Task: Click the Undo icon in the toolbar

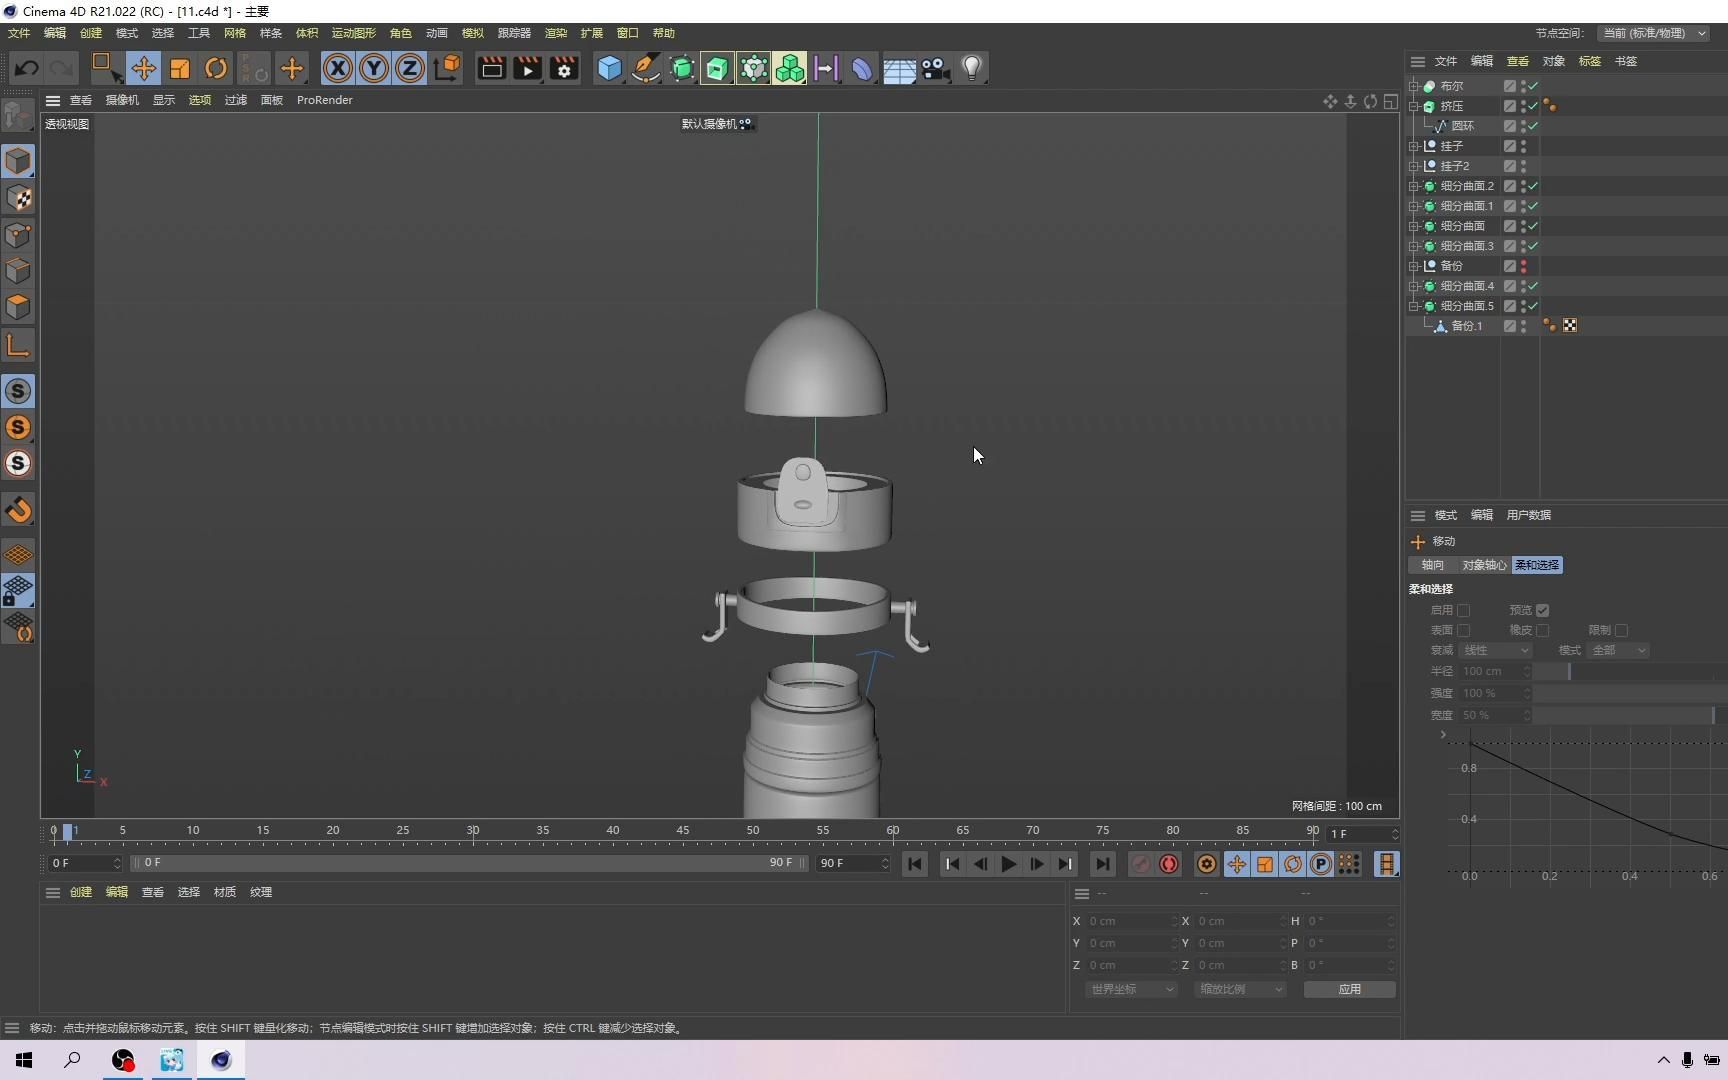Action: pyautogui.click(x=26, y=68)
